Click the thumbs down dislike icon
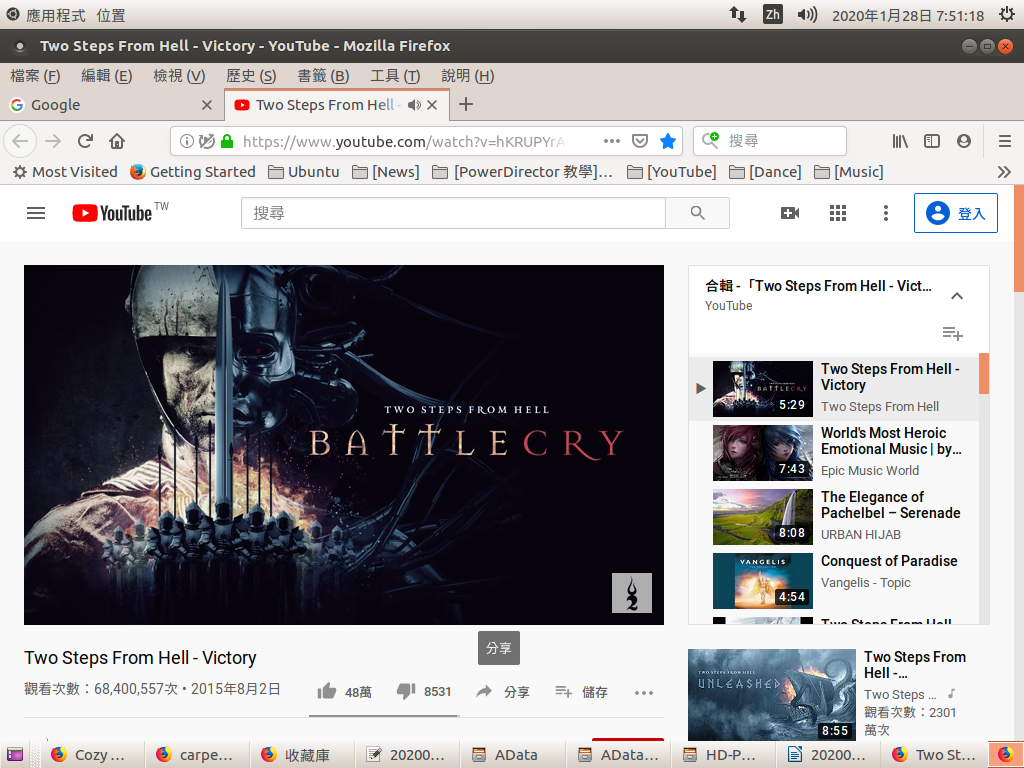This screenshot has height=768, width=1024. [x=406, y=691]
